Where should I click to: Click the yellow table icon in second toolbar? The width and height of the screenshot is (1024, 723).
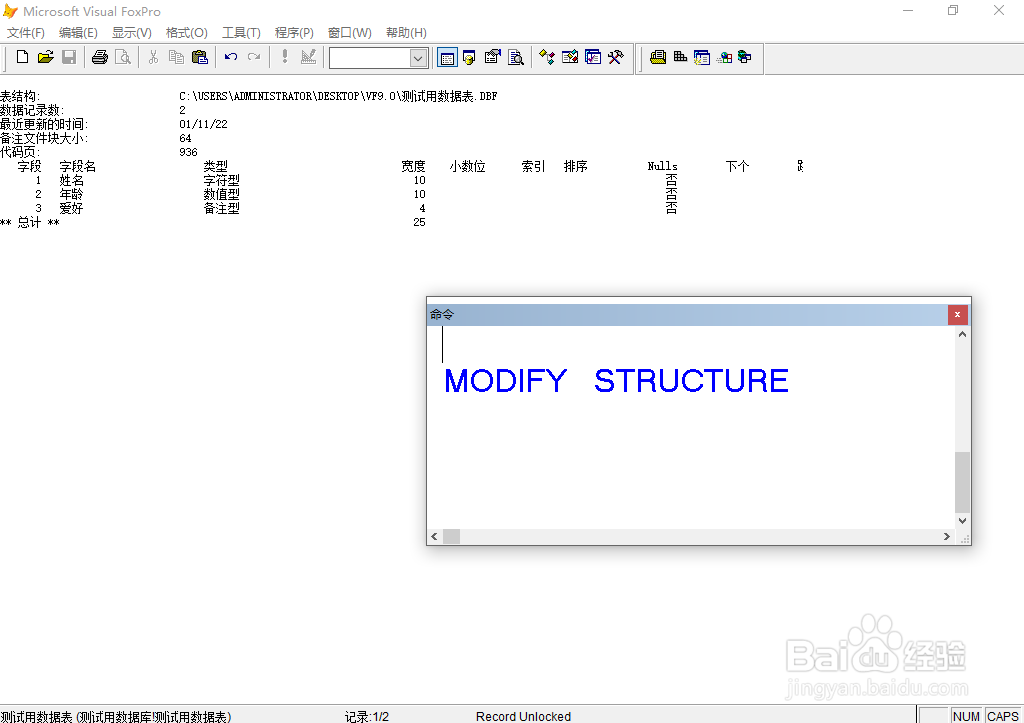pos(658,57)
